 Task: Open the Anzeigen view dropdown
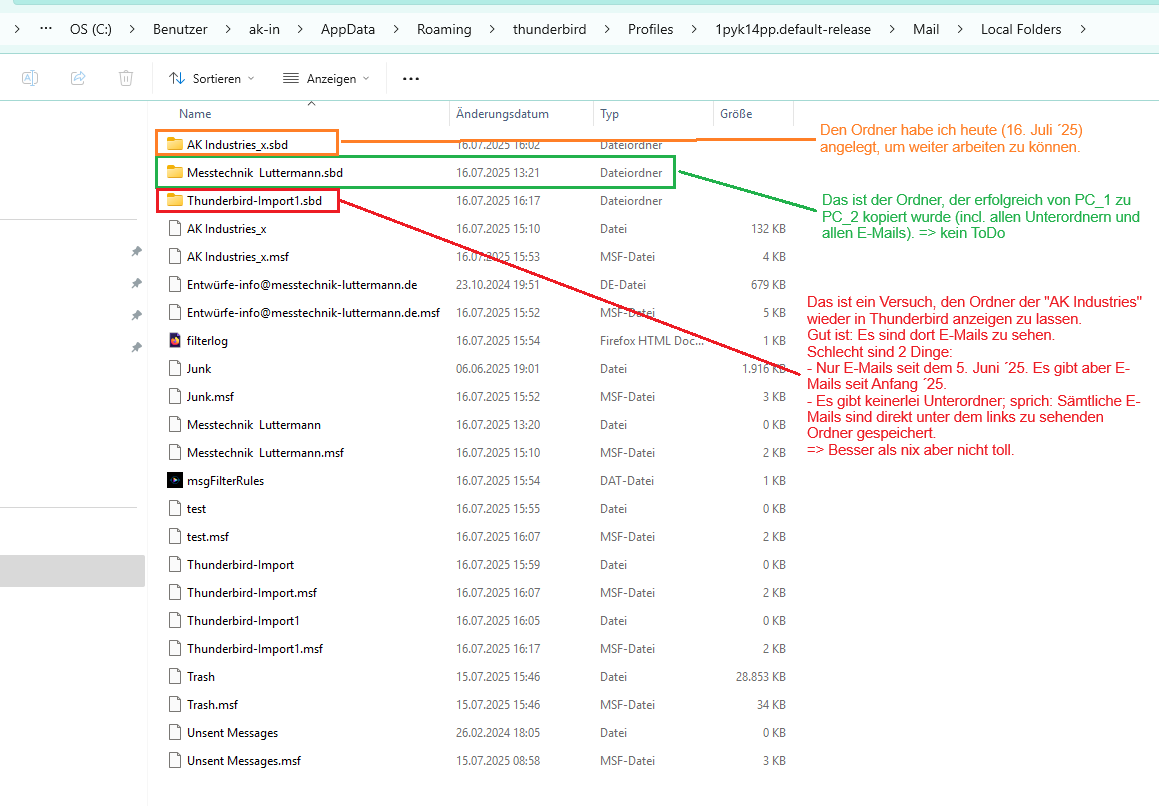point(326,78)
